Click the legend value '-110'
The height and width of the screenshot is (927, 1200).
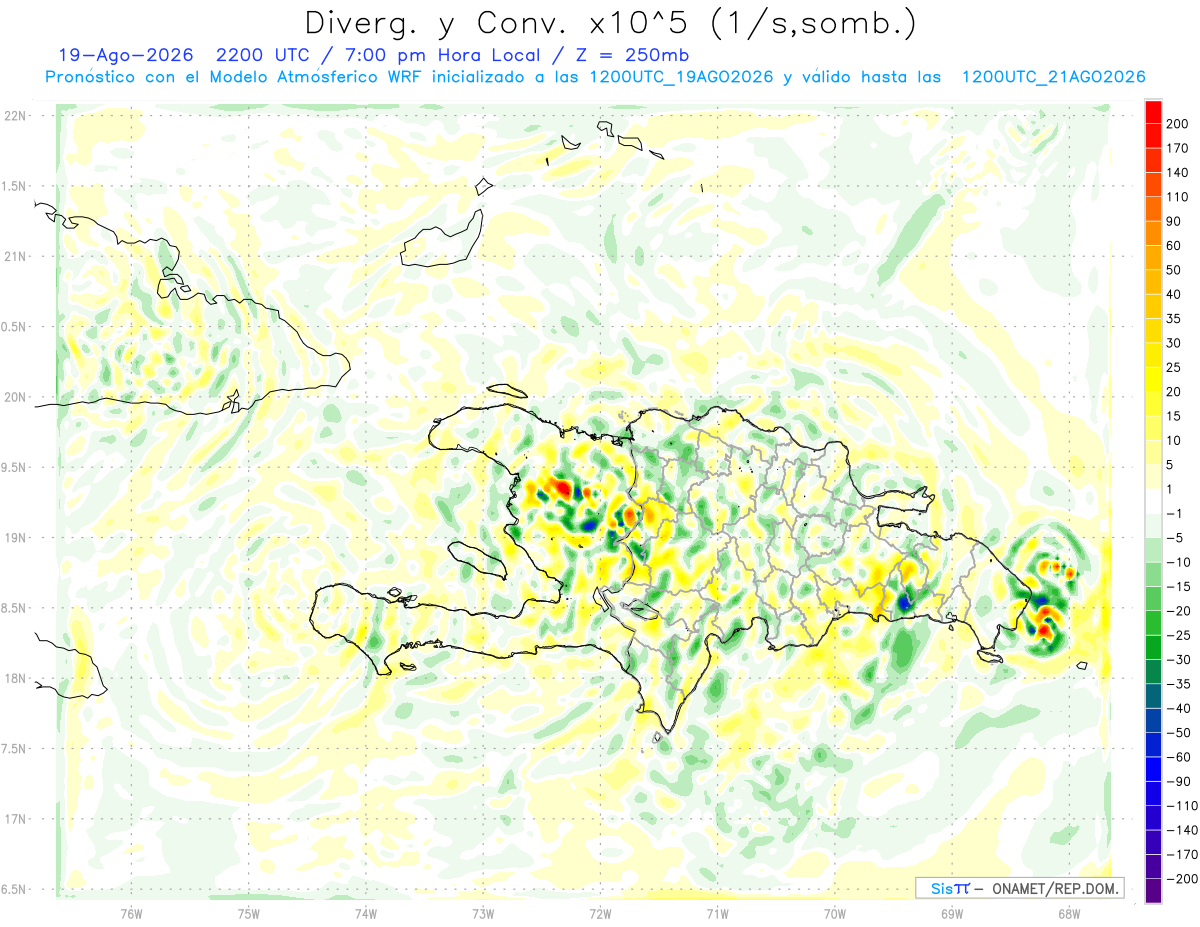coord(1181,806)
